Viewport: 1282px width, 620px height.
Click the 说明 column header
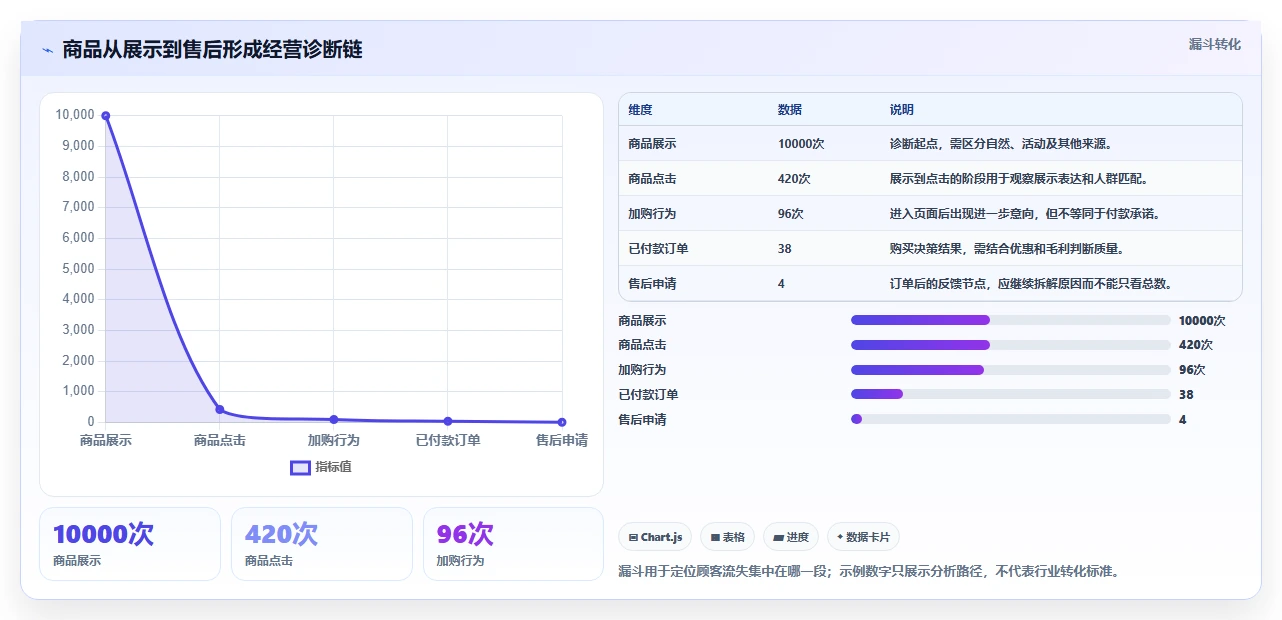(x=902, y=110)
